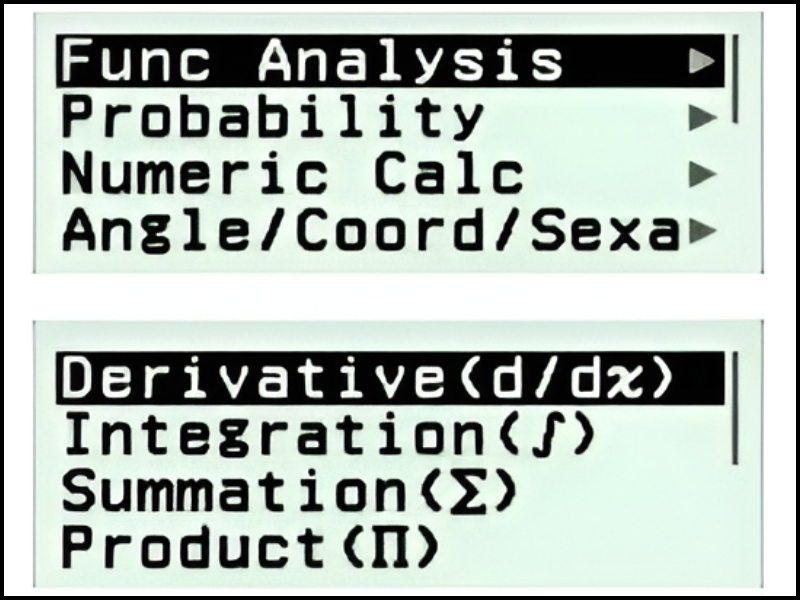Choose the Numeric Calc entry
The height and width of the screenshot is (600, 800).
click(x=292, y=176)
